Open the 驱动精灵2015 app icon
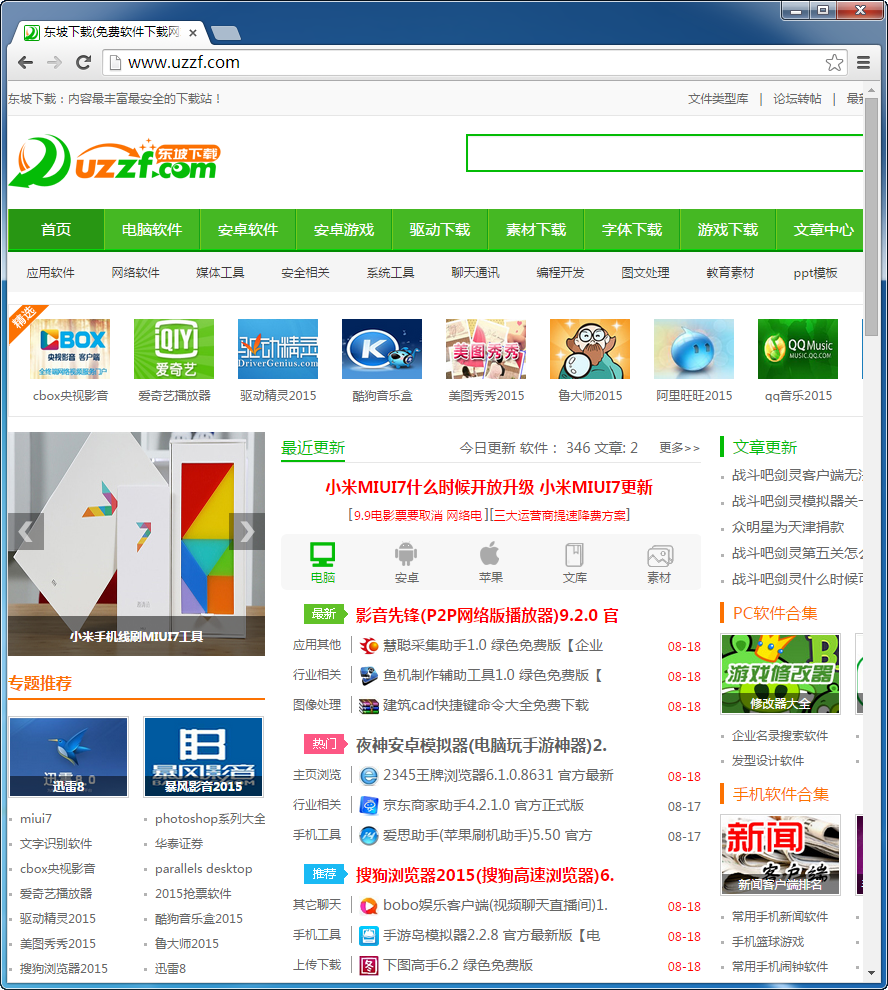 [278, 349]
